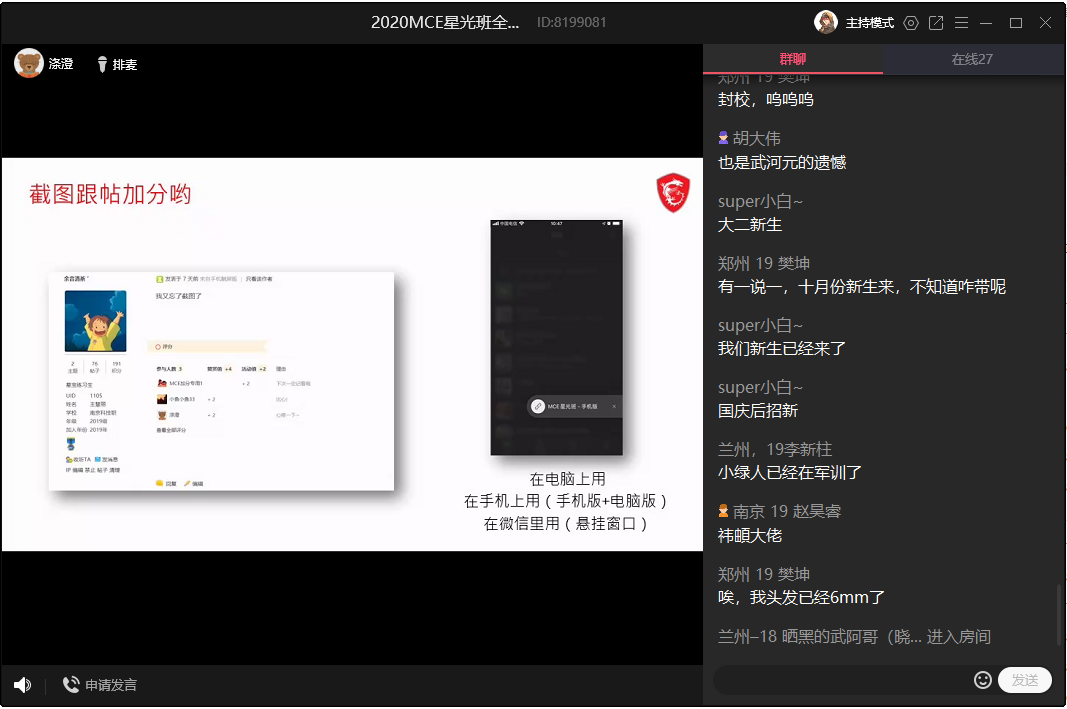The width and height of the screenshot is (1067, 709).
Task: Click the slide line 在手机上用（手机版+电脑版）
Action: [x=565, y=501]
